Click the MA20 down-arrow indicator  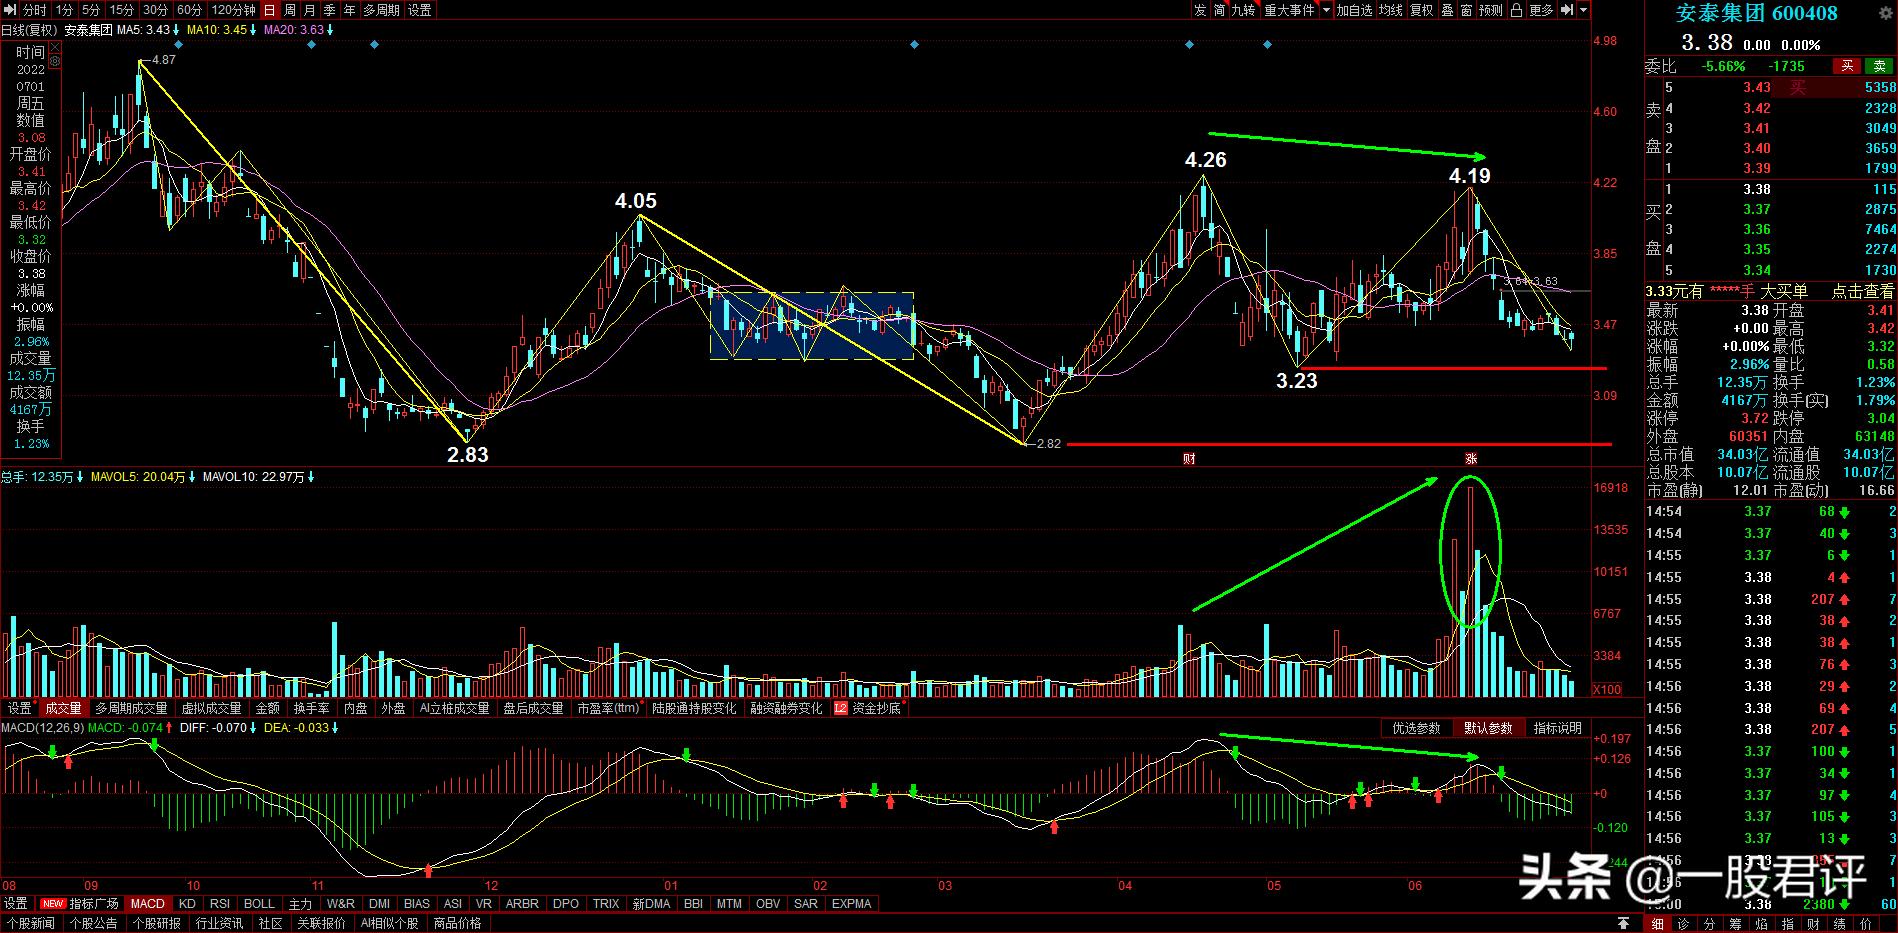pos(331,30)
